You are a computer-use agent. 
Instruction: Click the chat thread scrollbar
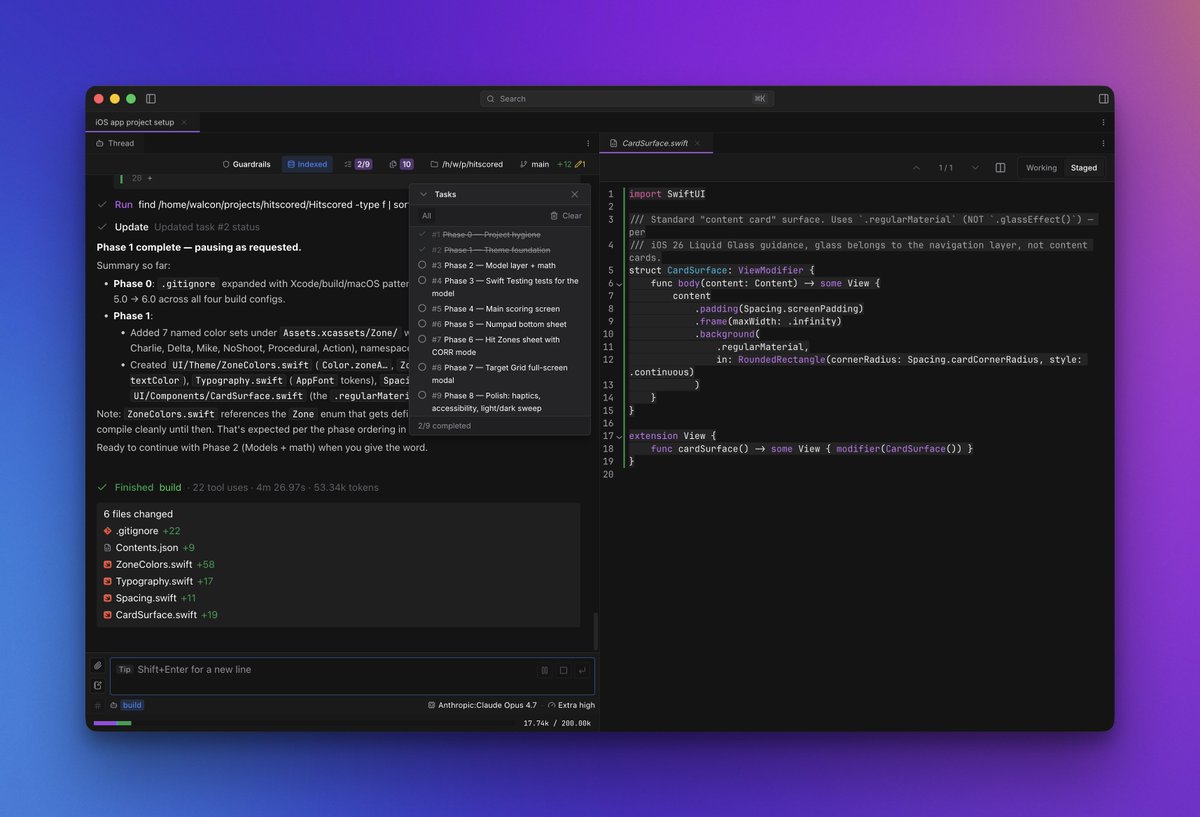tap(595, 630)
